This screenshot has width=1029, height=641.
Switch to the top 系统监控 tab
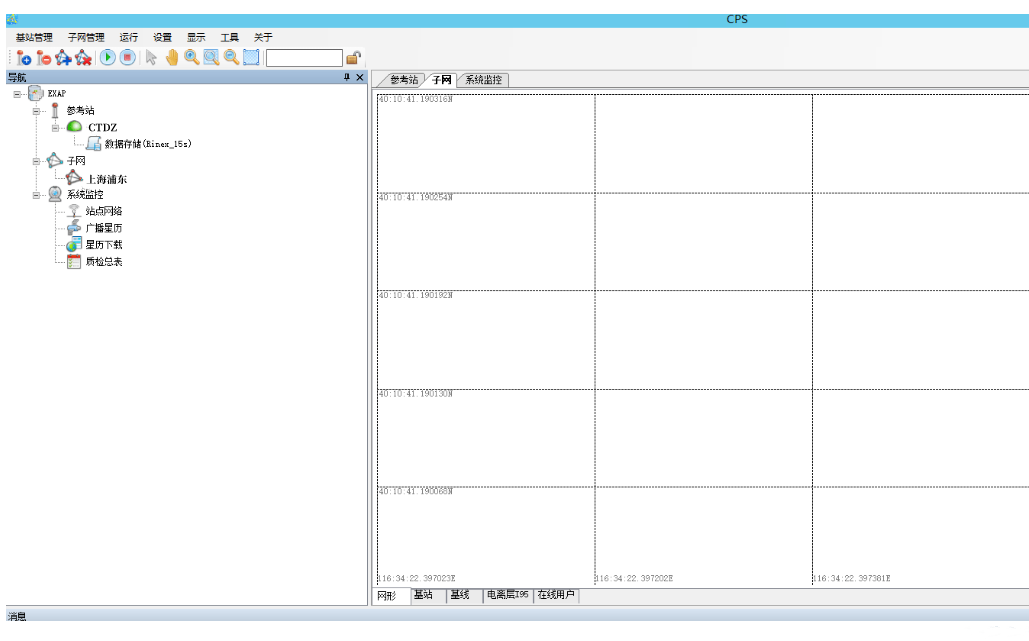click(484, 80)
